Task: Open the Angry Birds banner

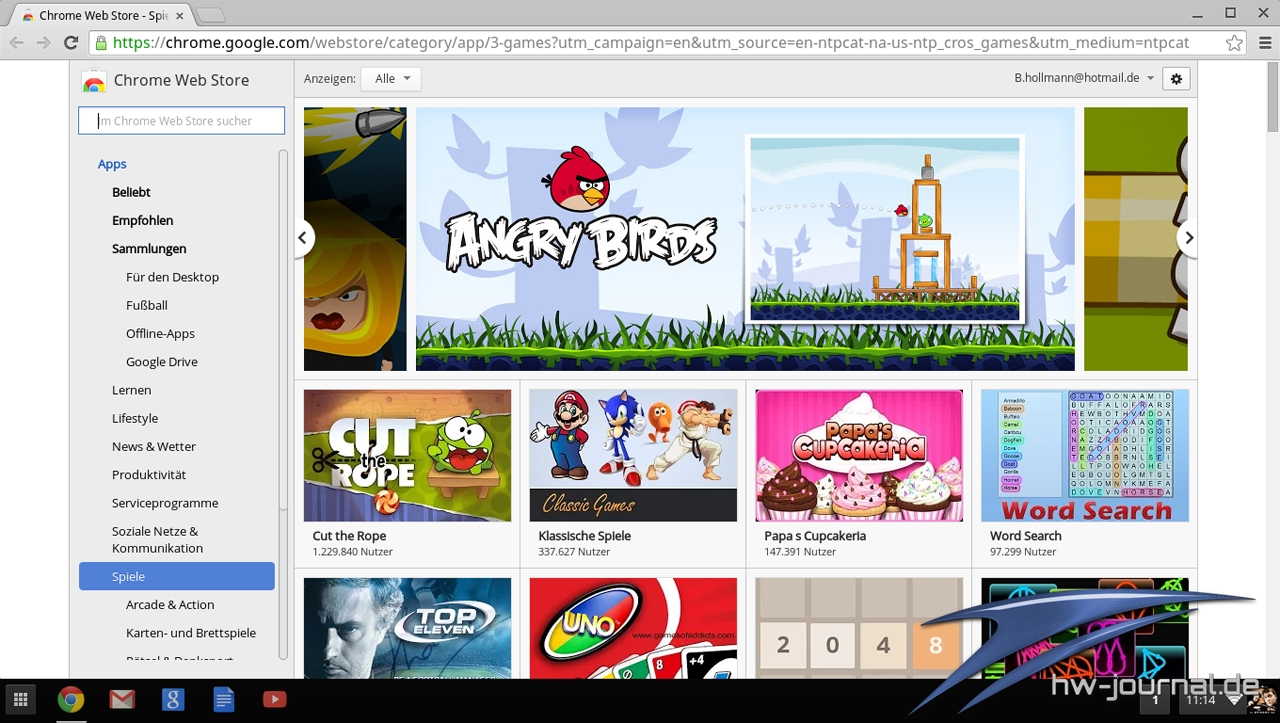Action: pos(745,239)
